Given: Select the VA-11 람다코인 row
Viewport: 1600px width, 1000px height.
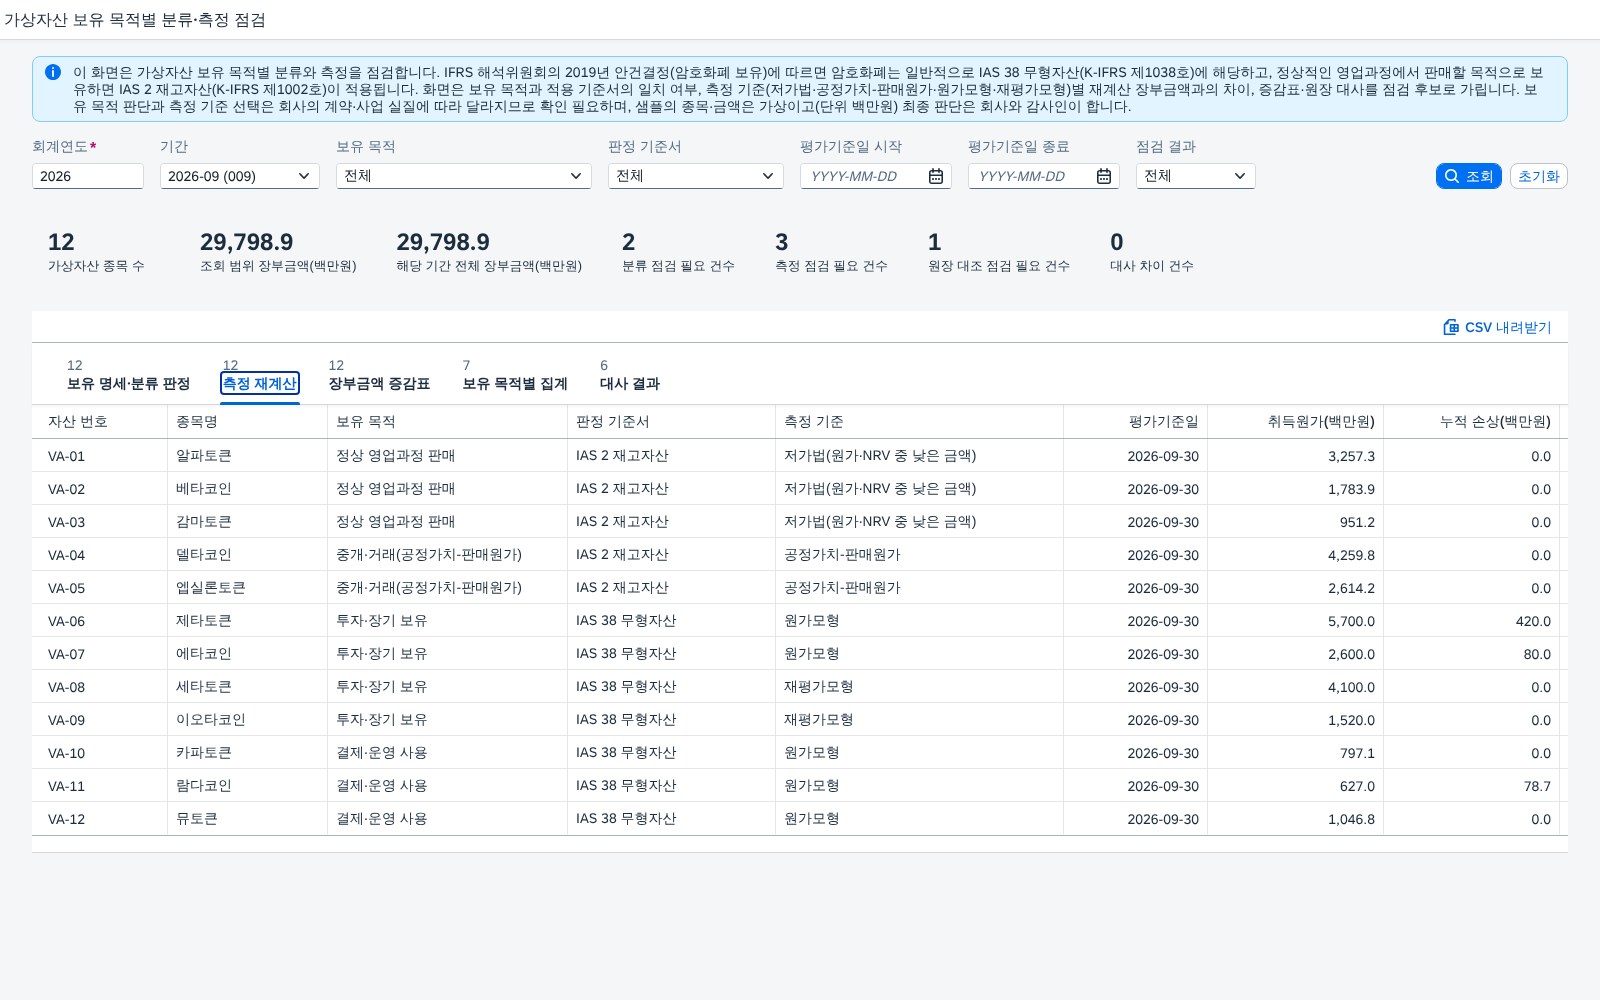Looking at the screenshot, I should pyautogui.click(x=800, y=786).
